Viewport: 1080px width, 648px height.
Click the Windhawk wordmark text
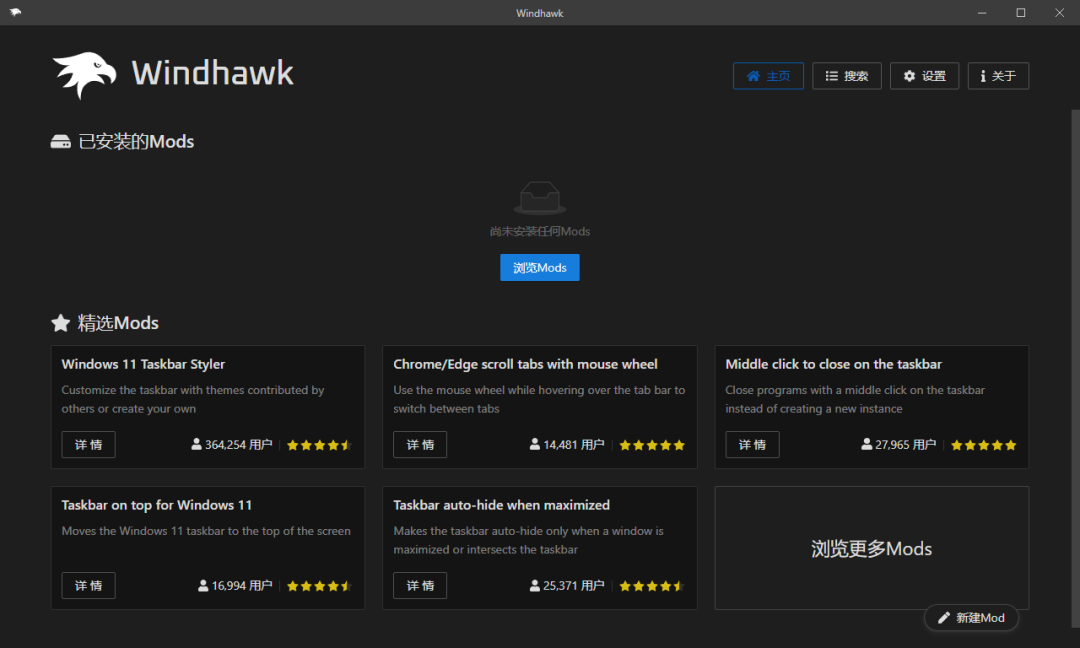pyautogui.click(x=213, y=73)
